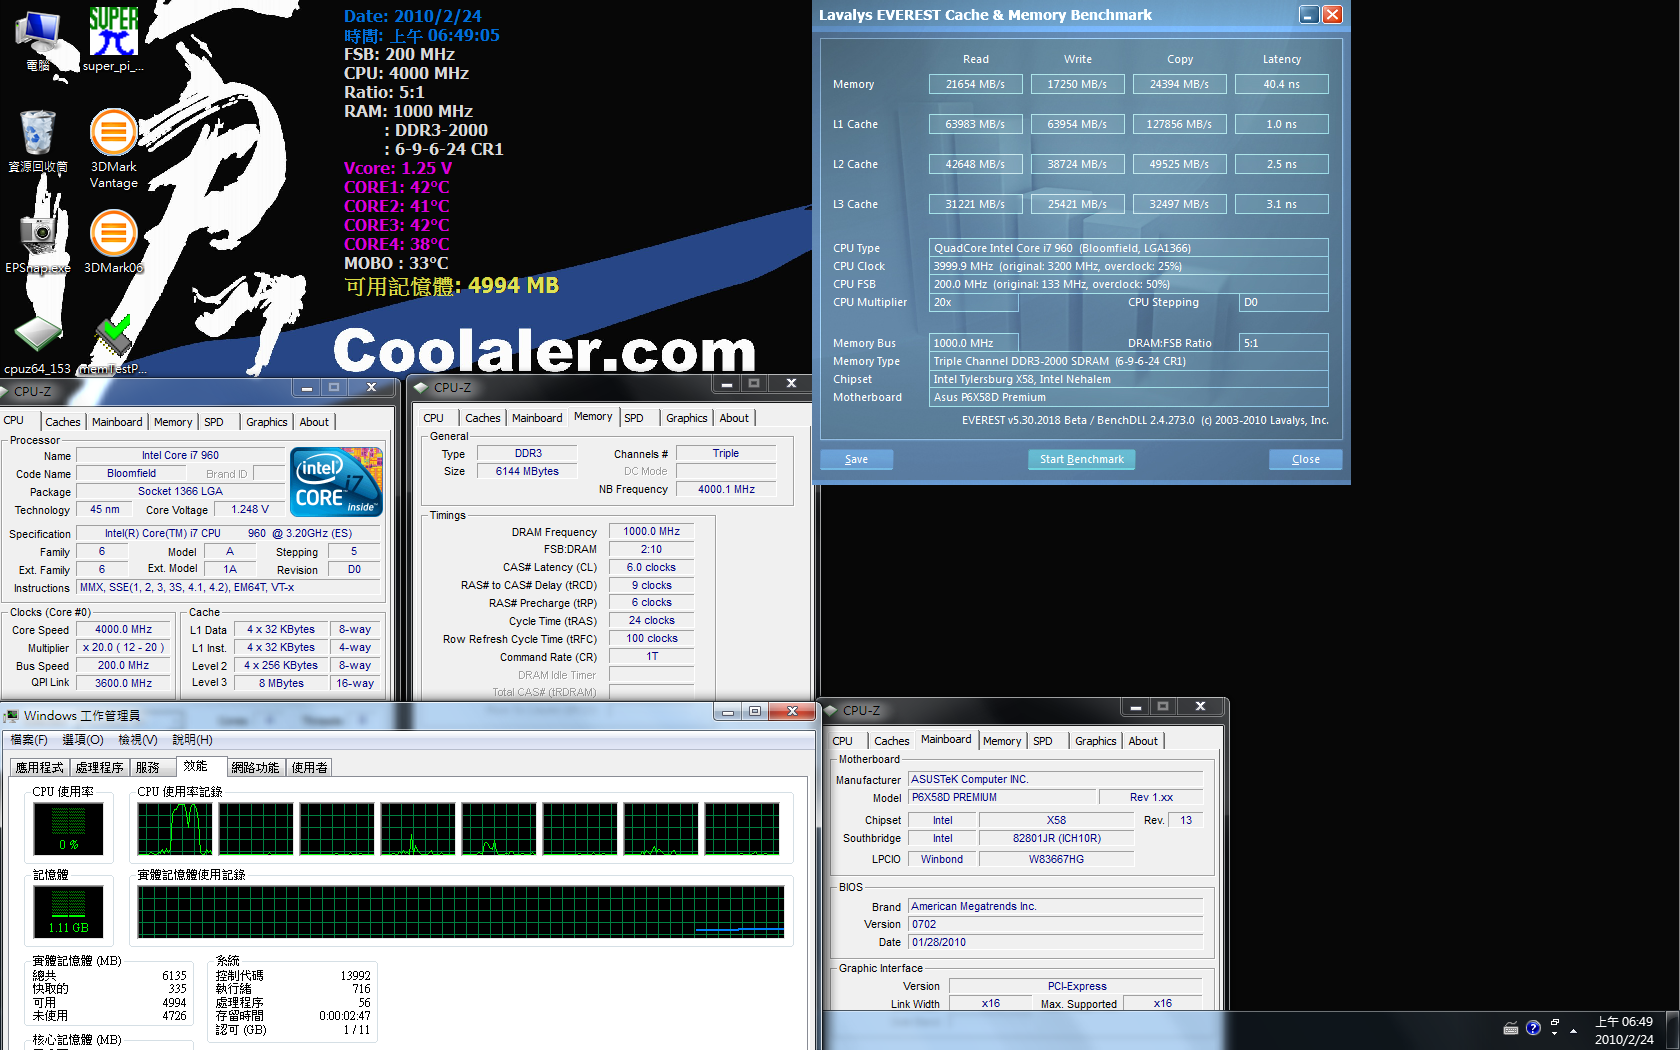
Task: Switch to the 處理程序 tab in Task Manager
Action: tap(100, 767)
